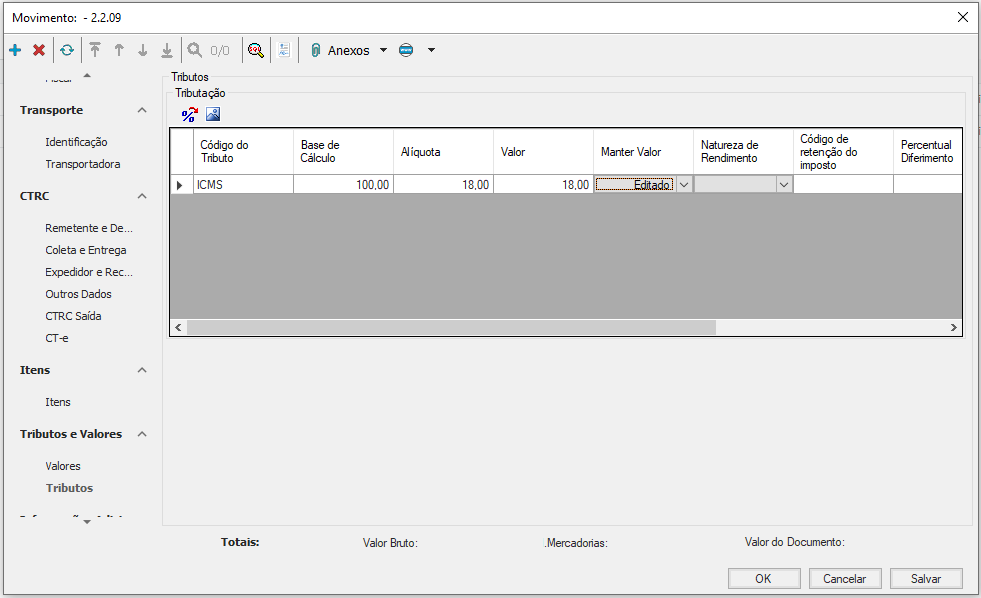Close the Movimento window
Image resolution: width=981 pixels, height=598 pixels.
(x=963, y=18)
